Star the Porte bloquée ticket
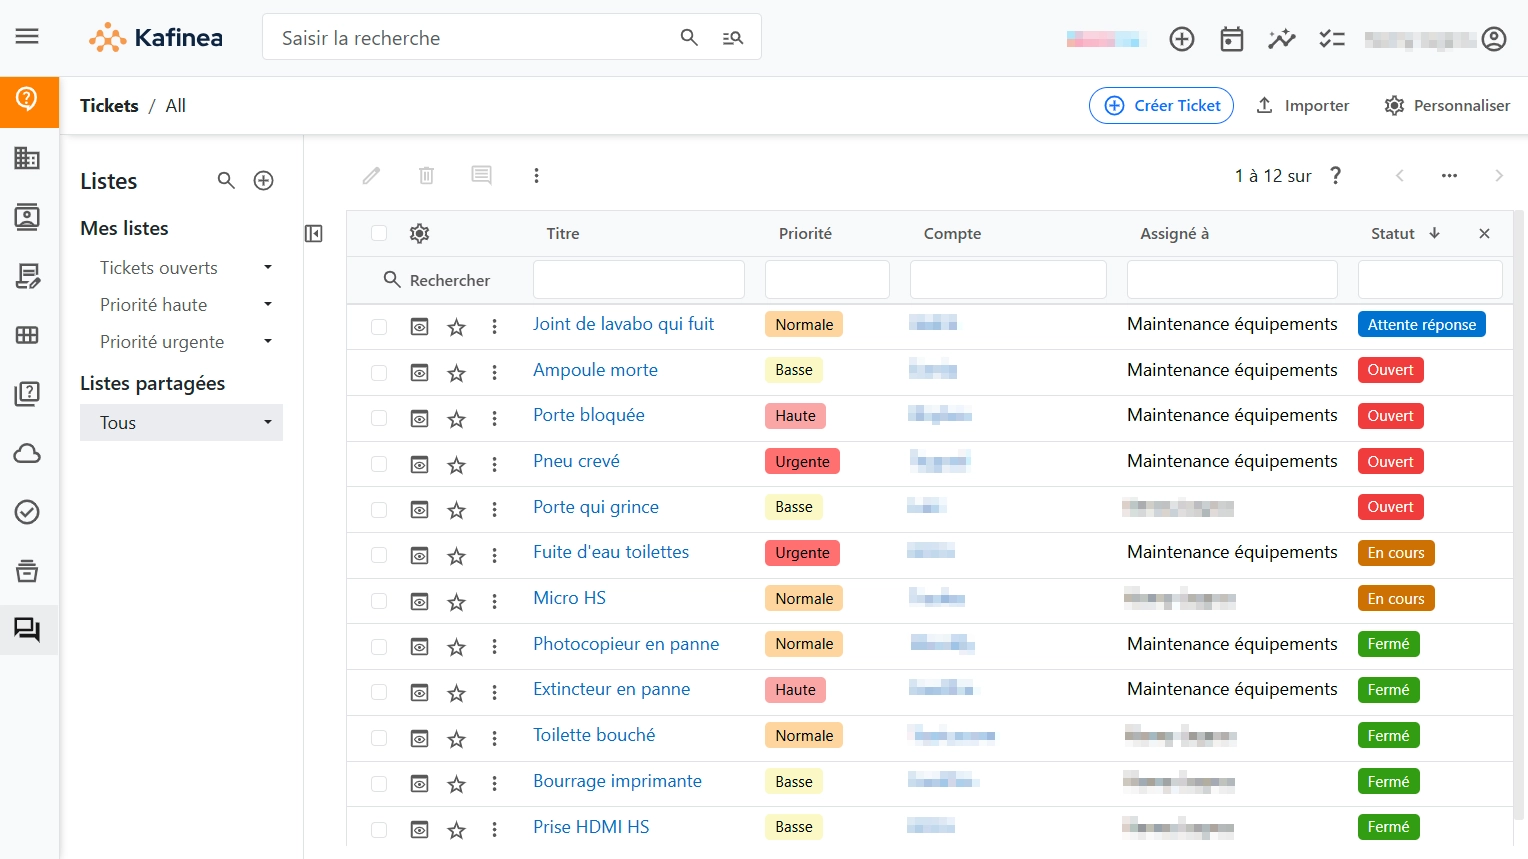1528x859 pixels. click(x=457, y=419)
